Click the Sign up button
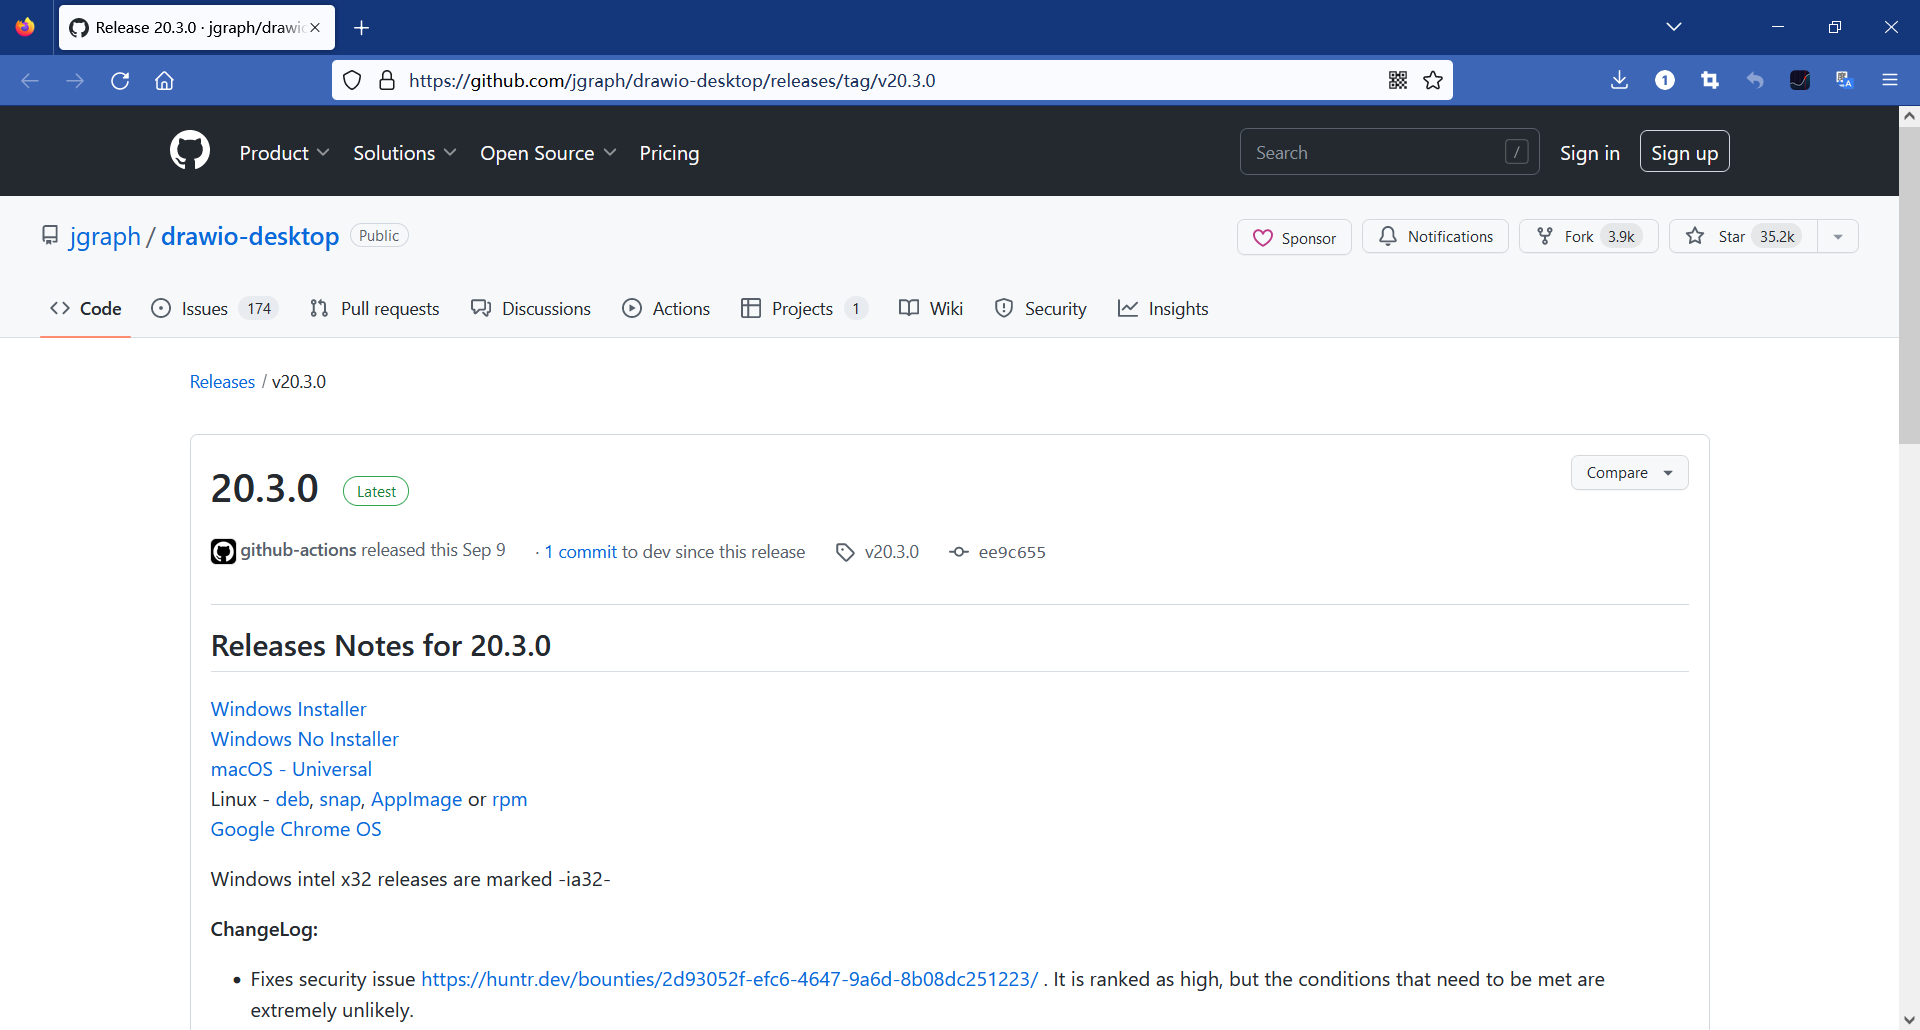The width and height of the screenshot is (1920, 1030). (1684, 152)
